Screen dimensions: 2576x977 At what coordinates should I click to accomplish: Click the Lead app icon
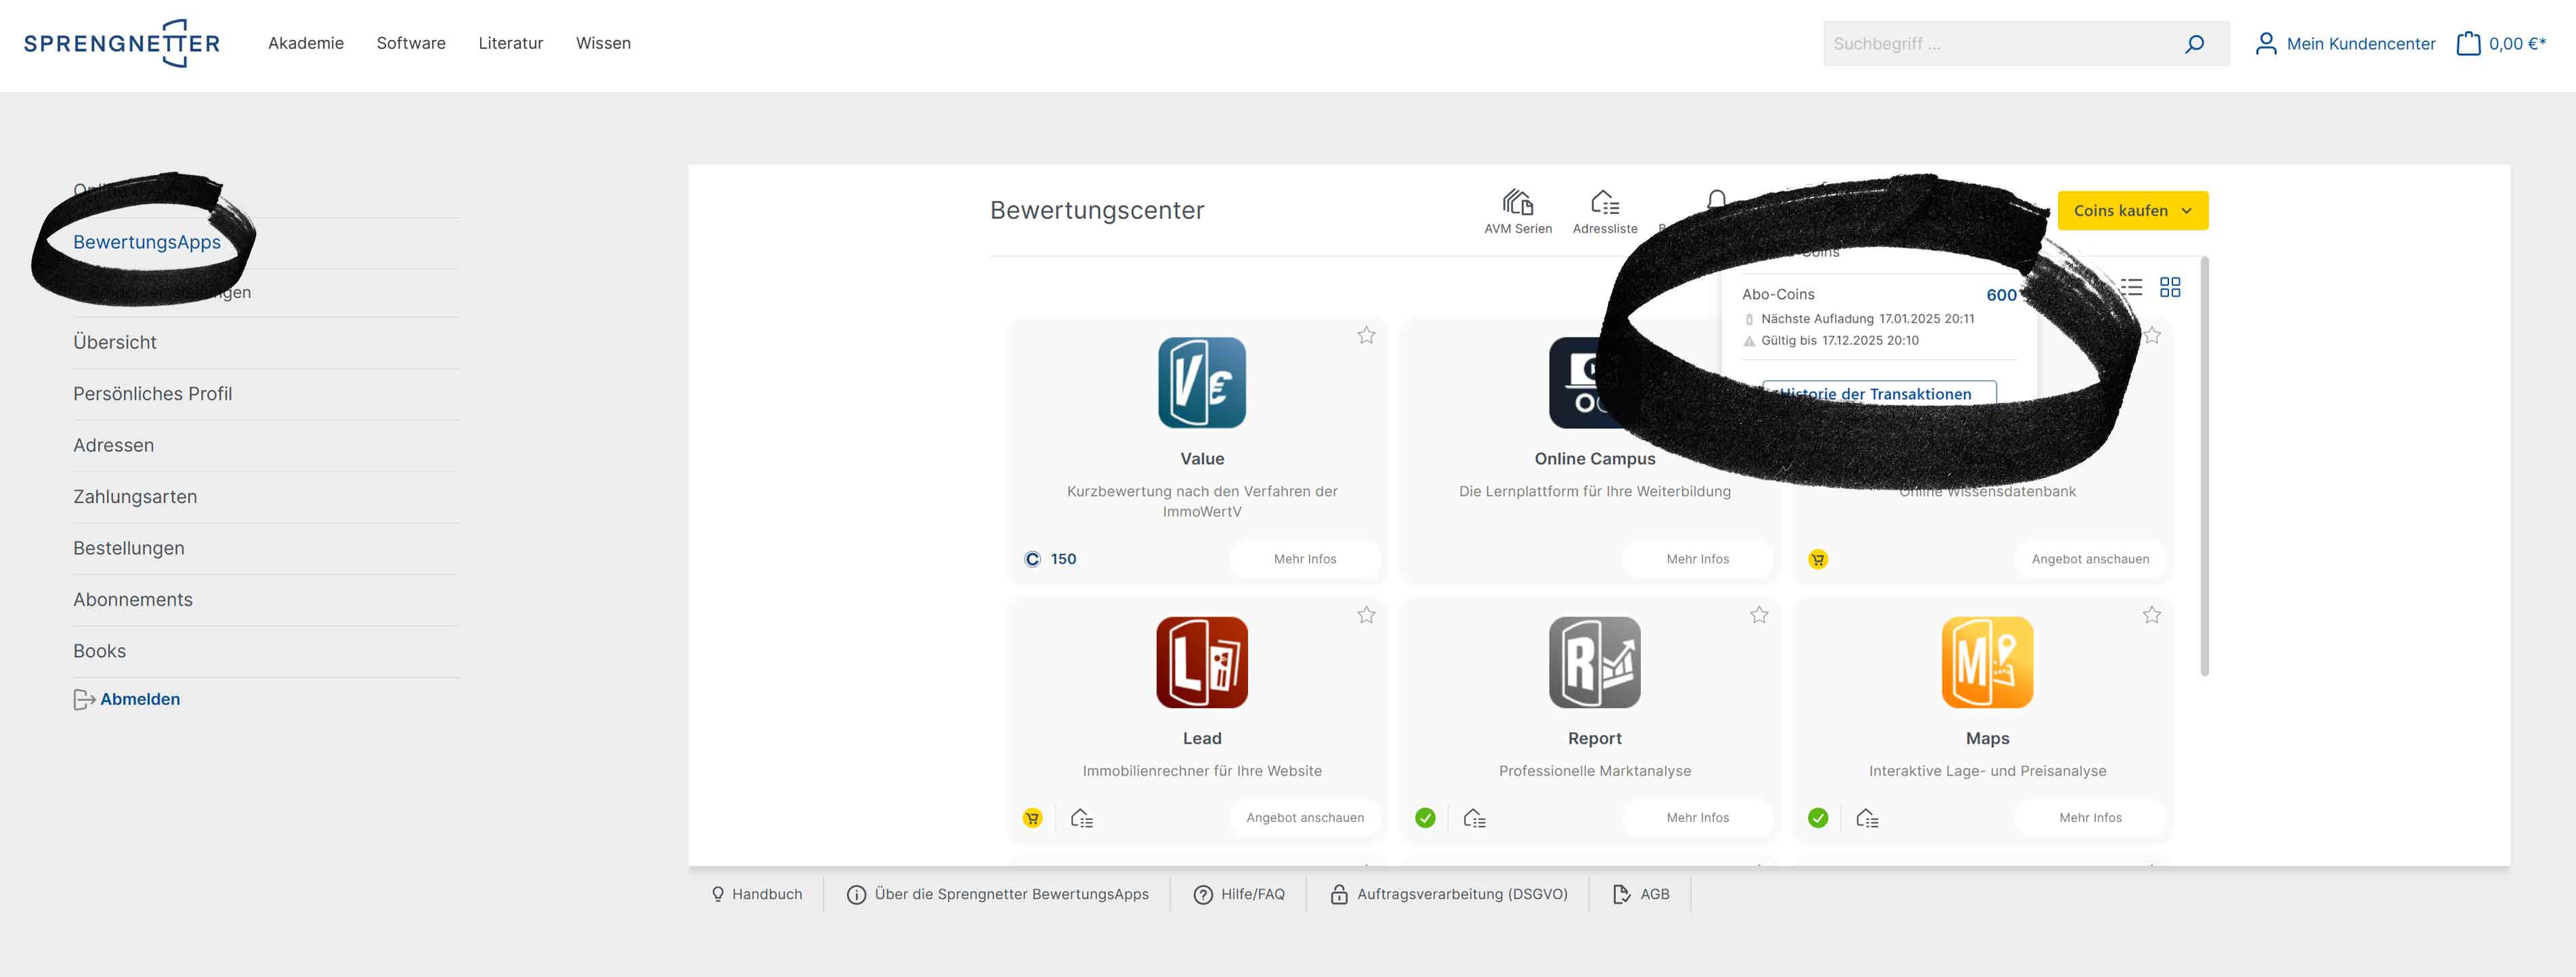(x=1201, y=662)
